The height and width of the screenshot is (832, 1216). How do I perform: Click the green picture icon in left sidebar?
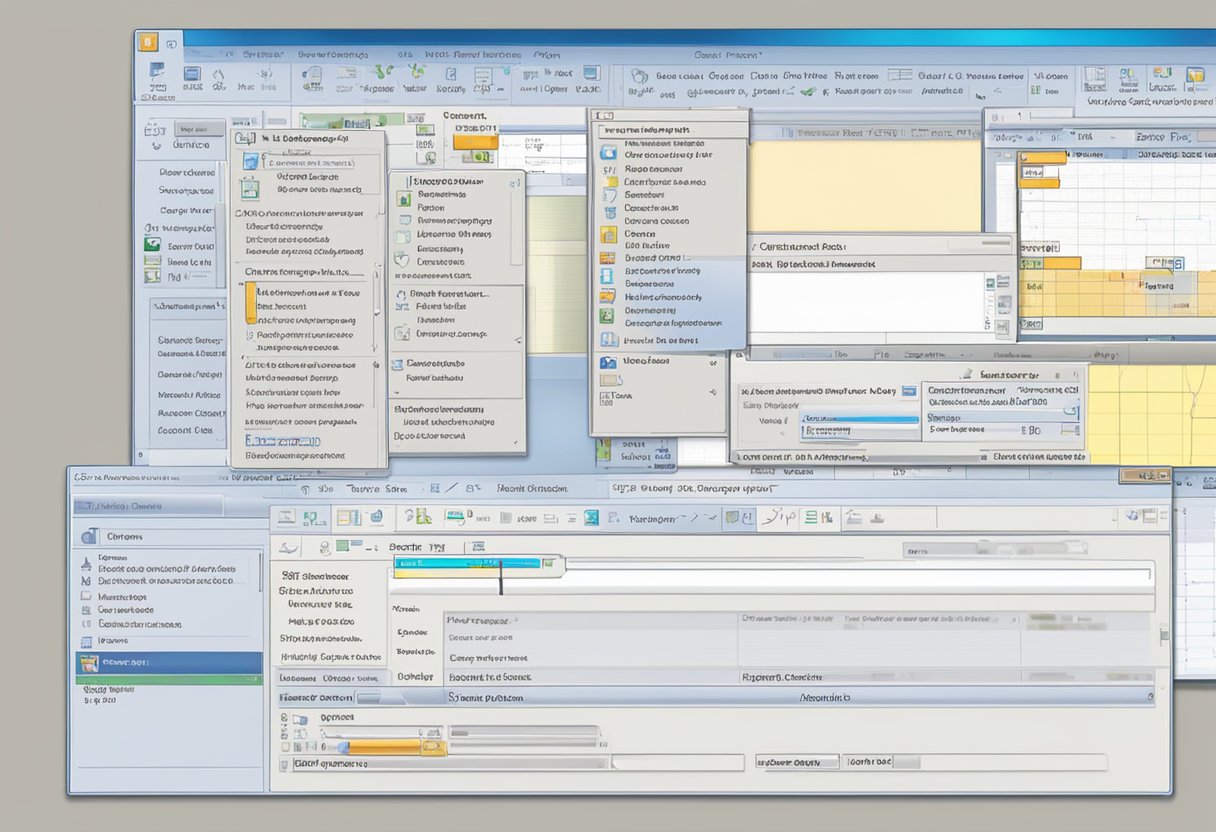152,244
